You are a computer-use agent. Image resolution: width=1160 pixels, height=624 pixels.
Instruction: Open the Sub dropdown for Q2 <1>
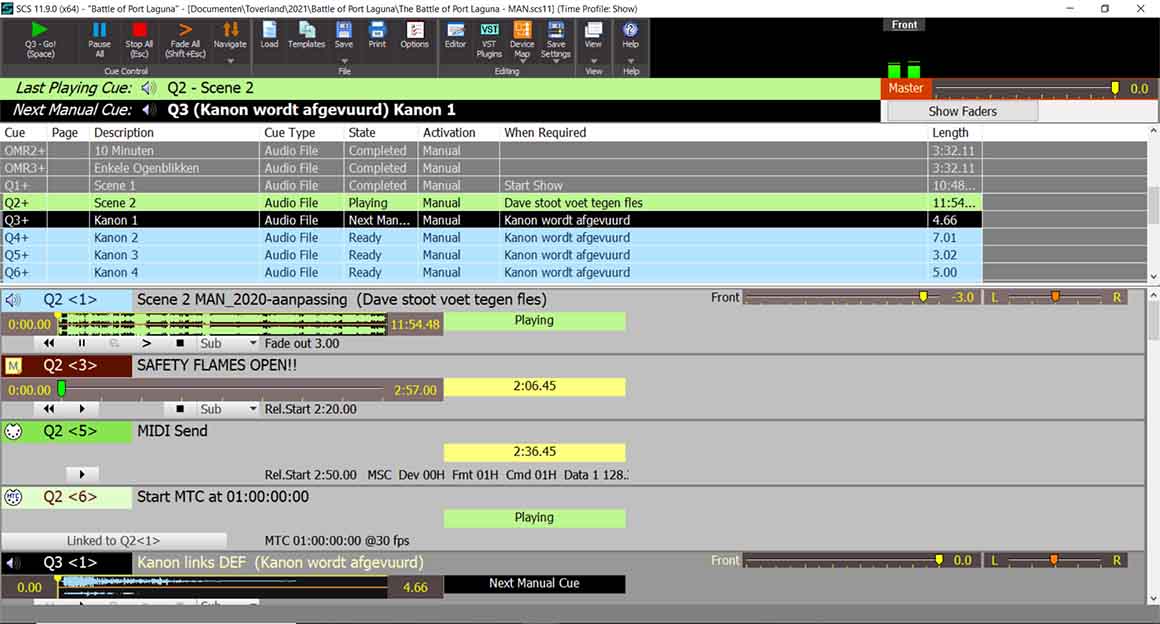point(227,343)
